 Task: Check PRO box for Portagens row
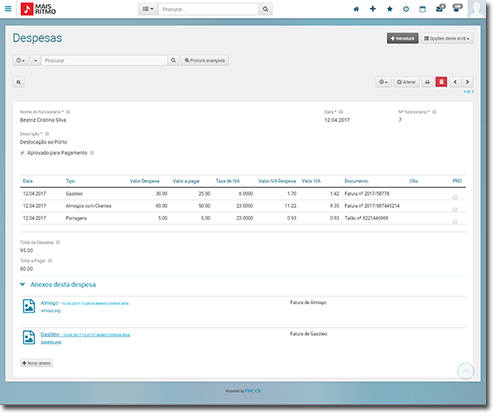(x=455, y=221)
